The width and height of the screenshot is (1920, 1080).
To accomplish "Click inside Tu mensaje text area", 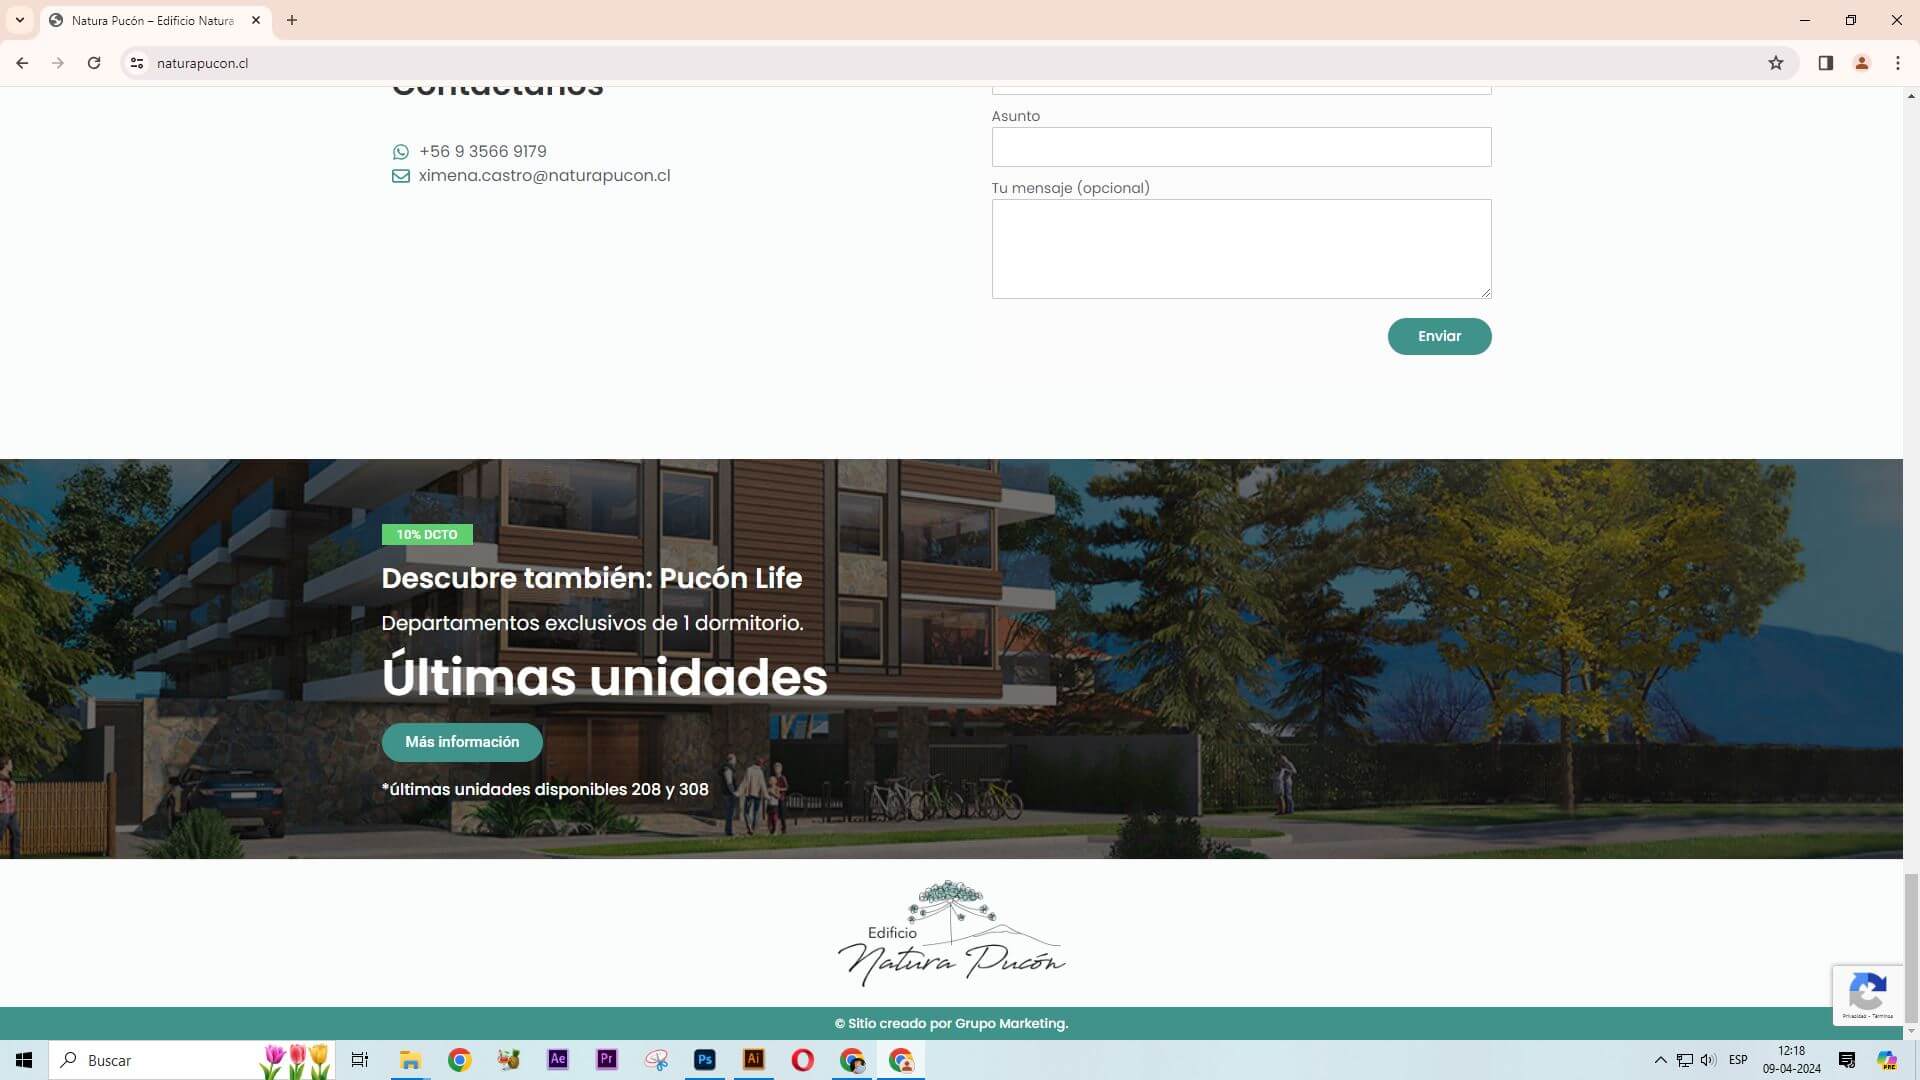I will point(1240,248).
